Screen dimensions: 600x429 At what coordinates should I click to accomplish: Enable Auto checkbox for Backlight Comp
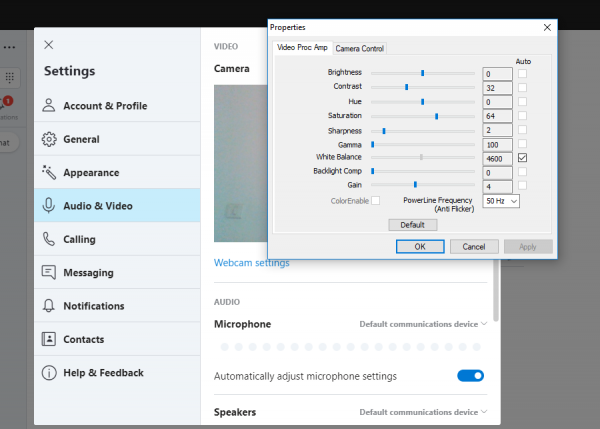(x=522, y=171)
